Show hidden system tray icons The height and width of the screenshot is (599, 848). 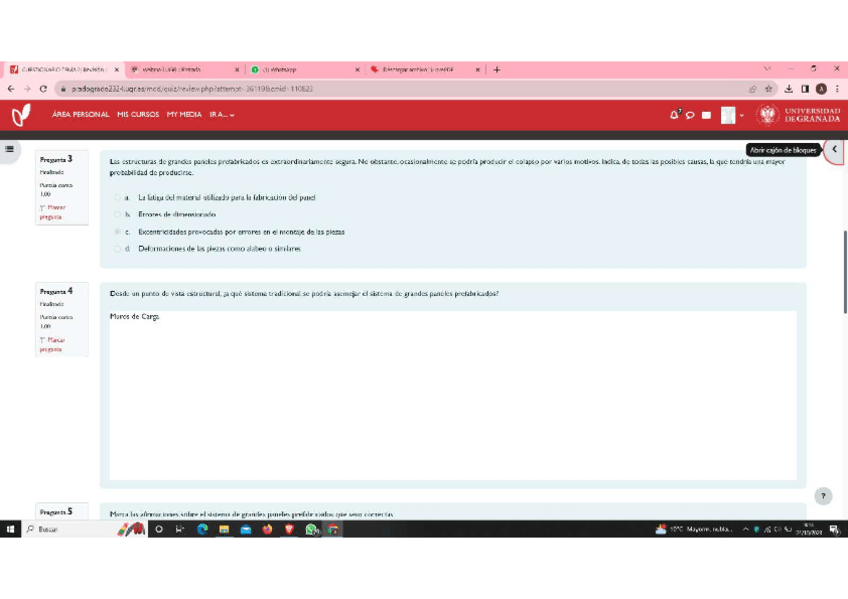coord(745,529)
